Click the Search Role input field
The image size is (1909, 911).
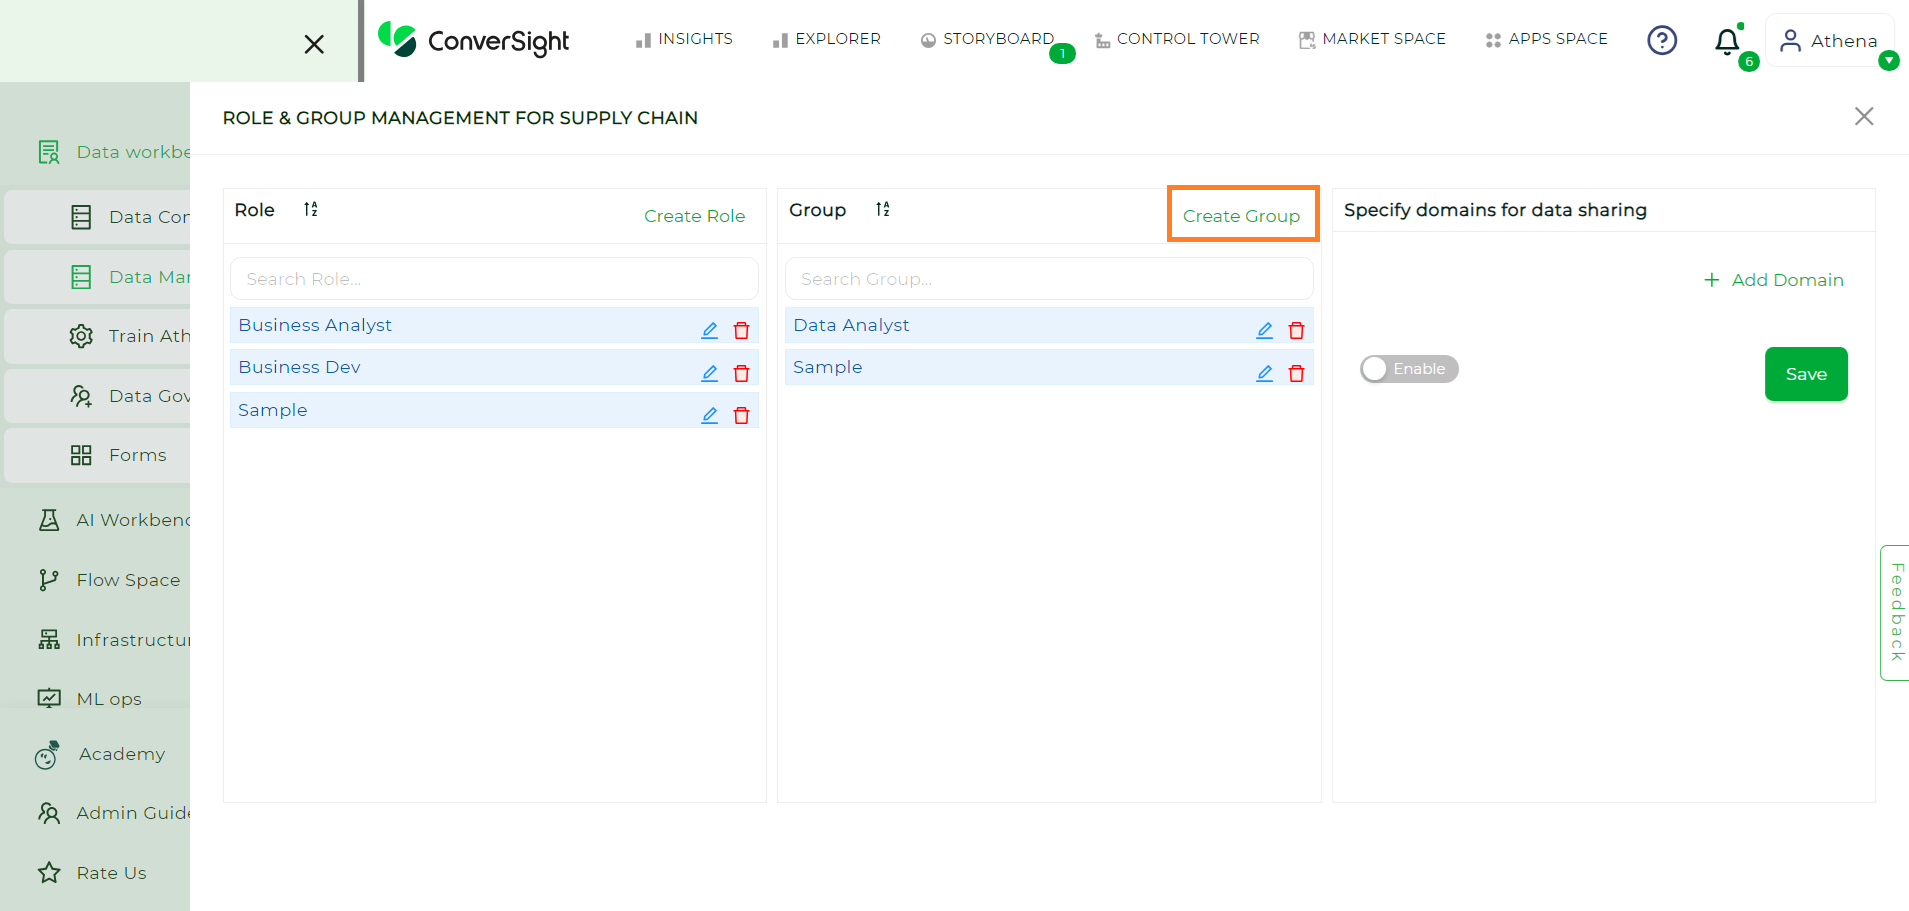[x=494, y=279]
